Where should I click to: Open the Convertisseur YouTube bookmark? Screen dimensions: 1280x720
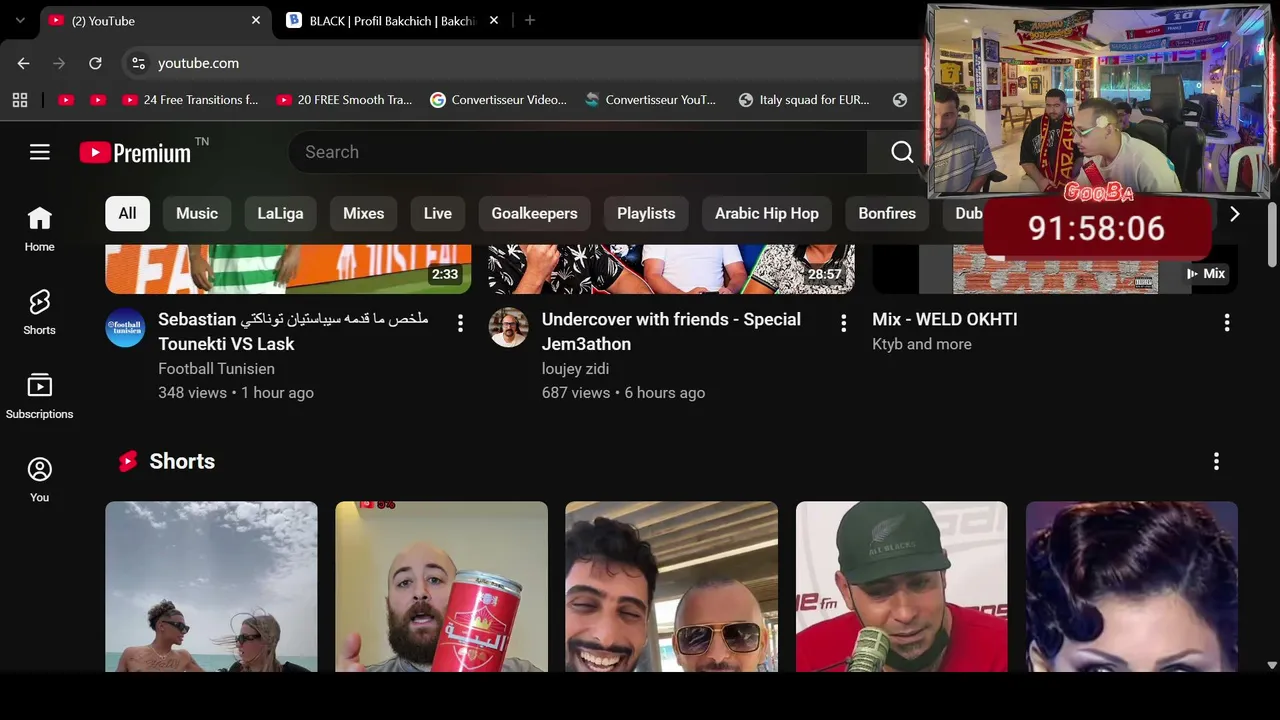click(651, 100)
